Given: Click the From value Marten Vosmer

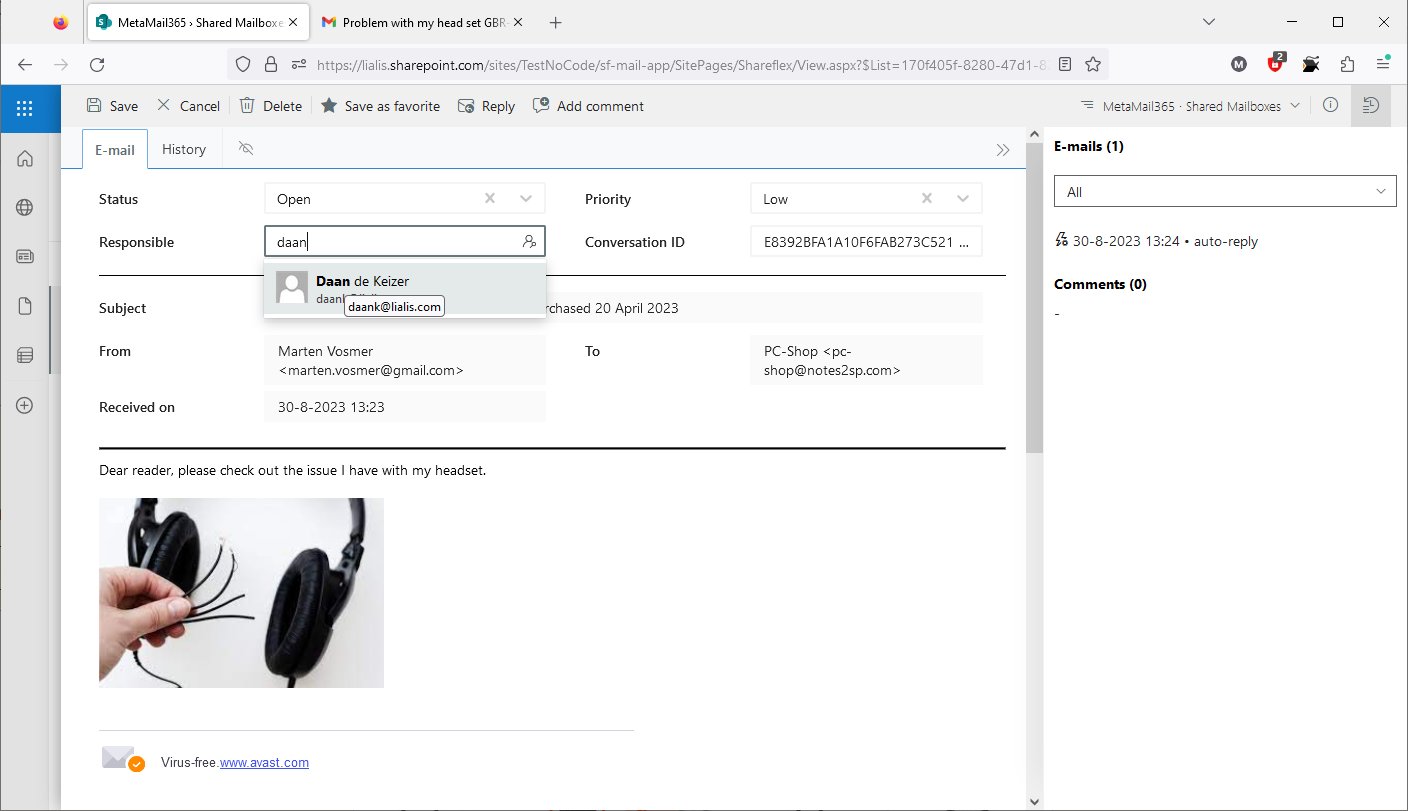Looking at the screenshot, I should pyautogui.click(x=405, y=360).
